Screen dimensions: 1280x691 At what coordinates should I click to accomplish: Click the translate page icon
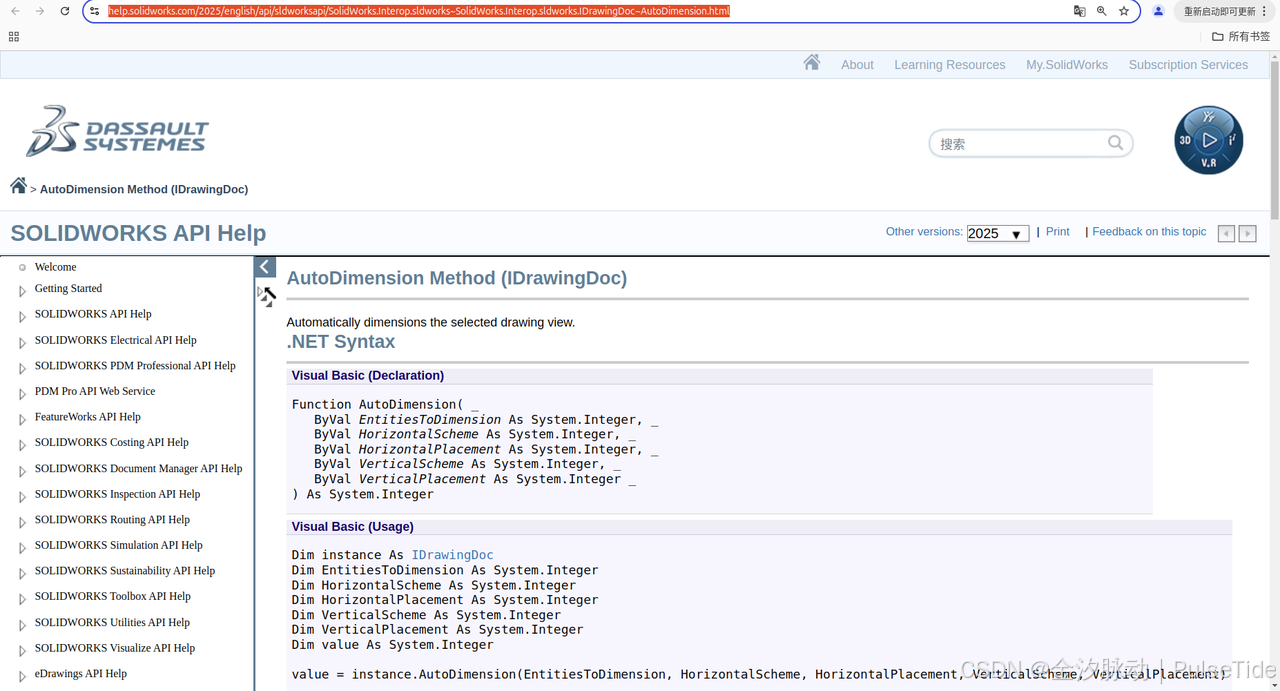click(1079, 11)
